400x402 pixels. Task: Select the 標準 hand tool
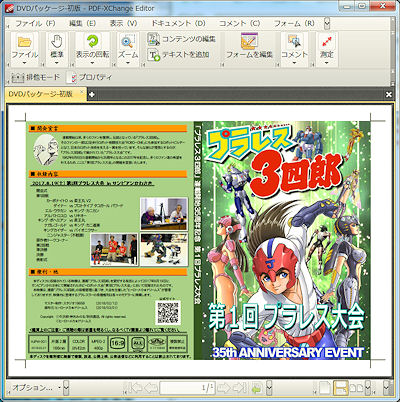57,49
